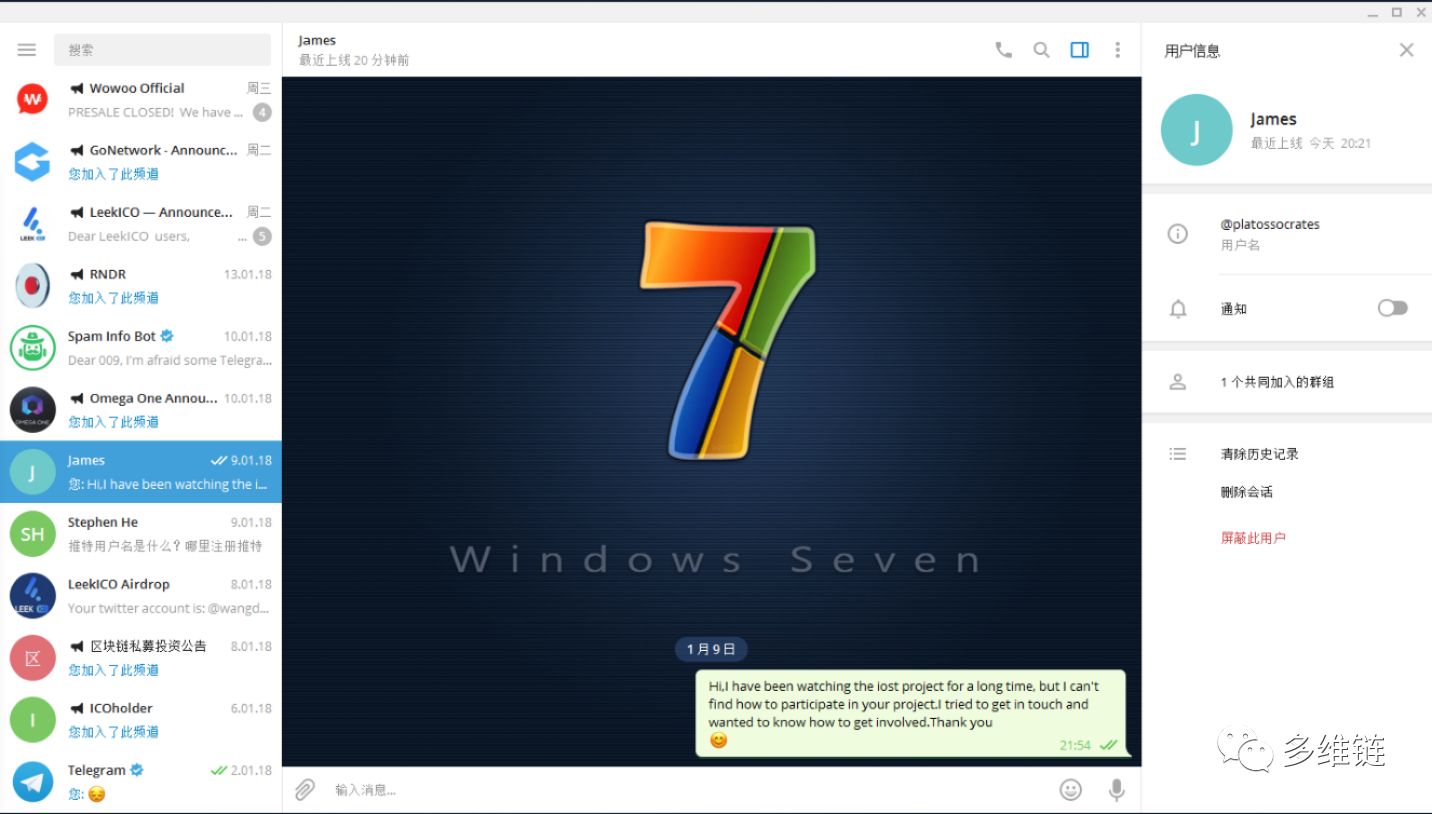Record a voice message with microphone
Image resolution: width=1432 pixels, height=814 pixels.
point(1117,790)
